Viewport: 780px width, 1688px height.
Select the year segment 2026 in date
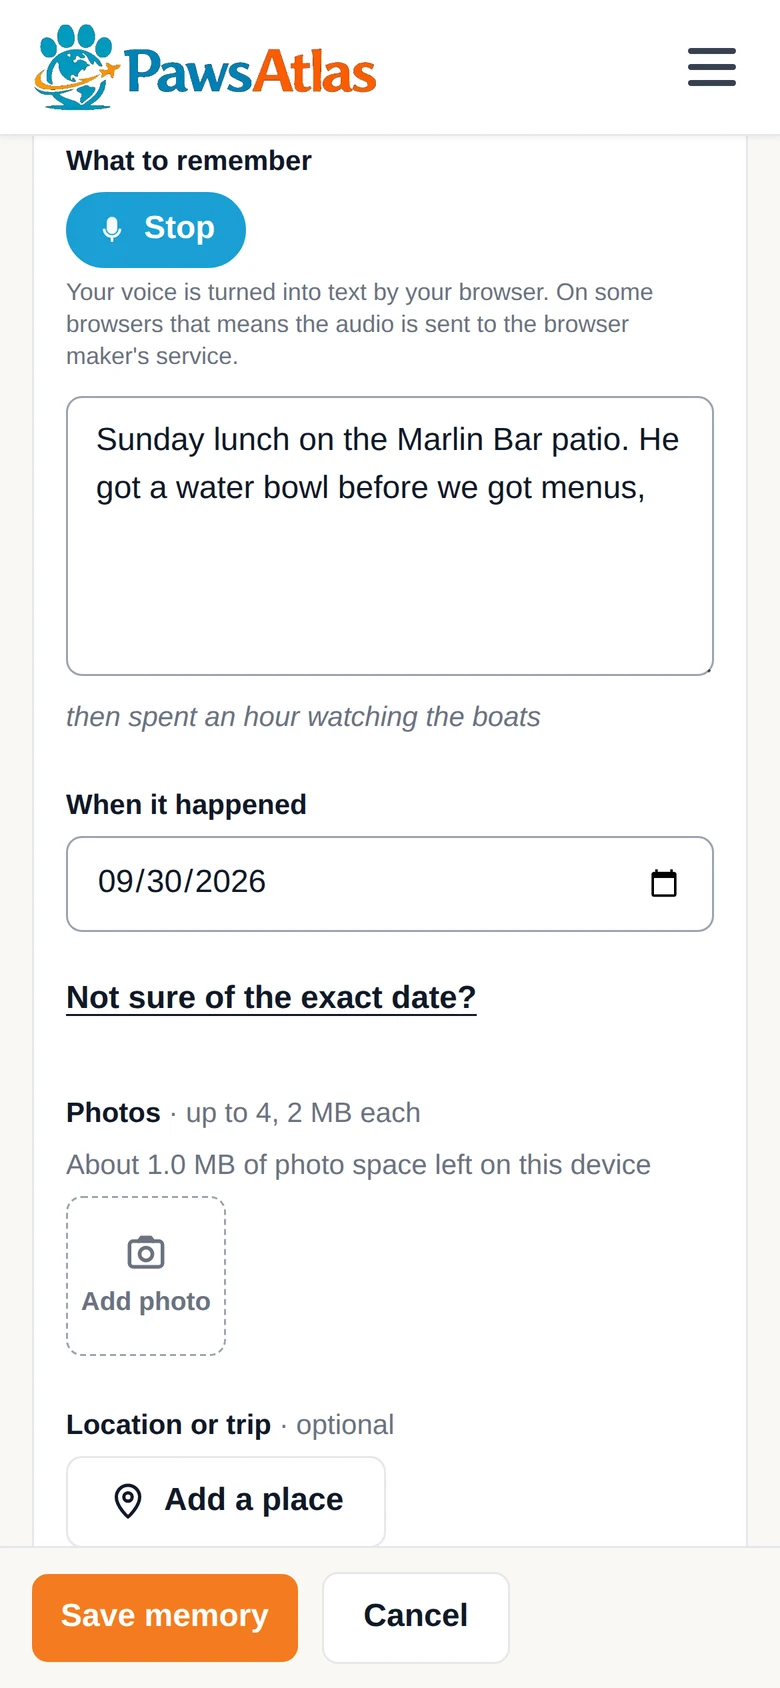click(231, 882)
